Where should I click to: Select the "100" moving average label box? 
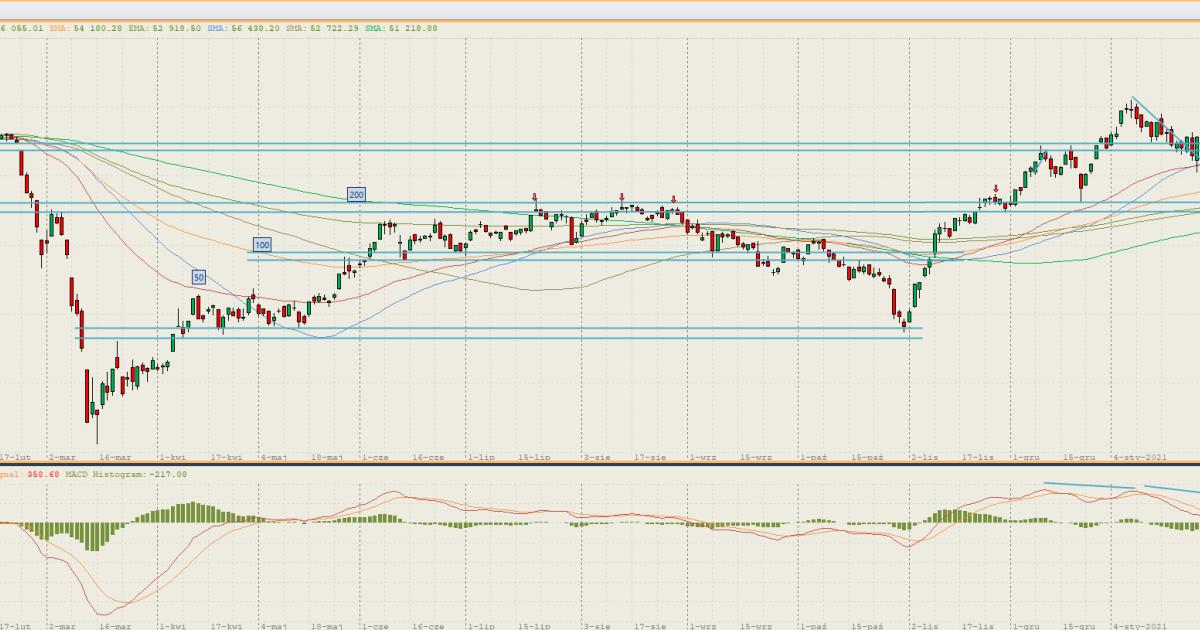[262, 244]
